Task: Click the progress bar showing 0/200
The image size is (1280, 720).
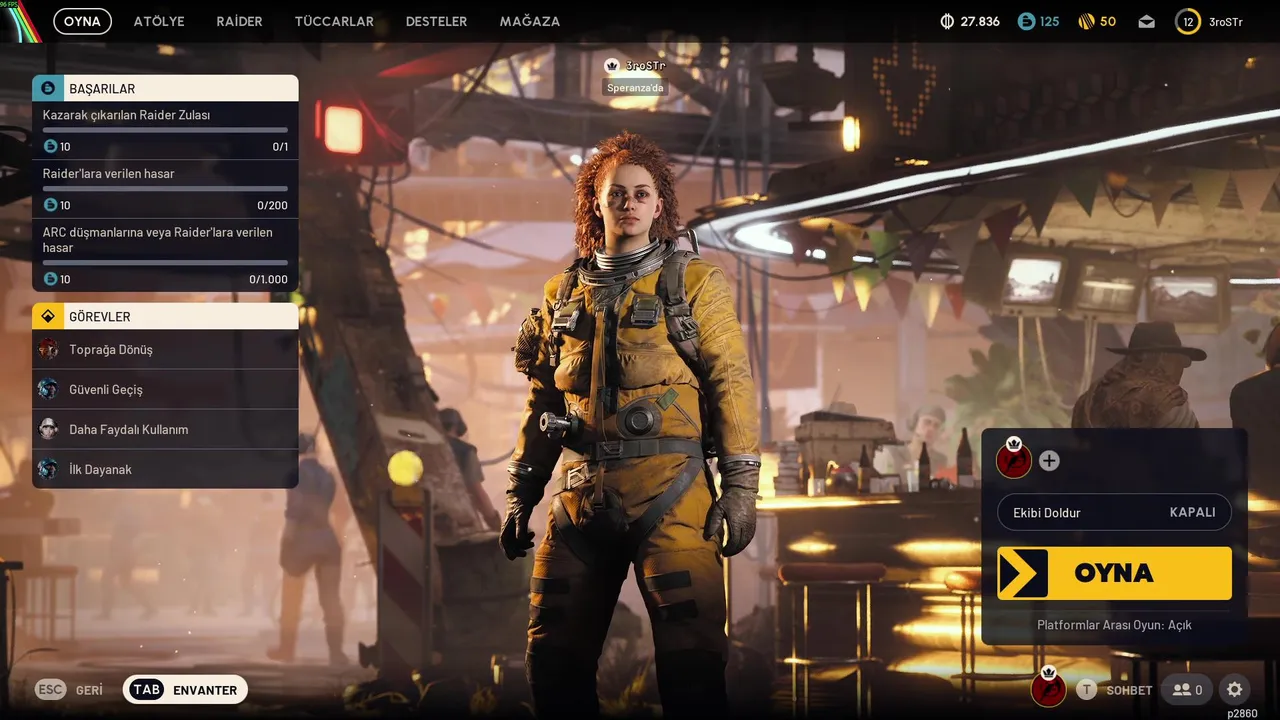Action: [165, 188]
